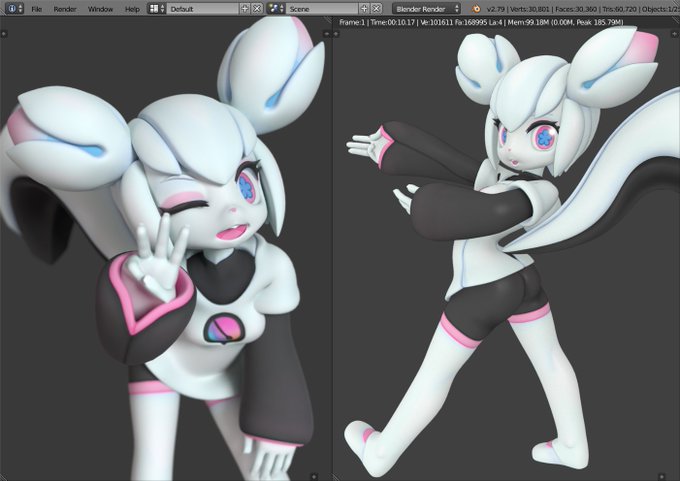Image resolution: width=680 pixels, height=481 pixels.
Task: Open the Help menu
Action: (x=132, y=9)
